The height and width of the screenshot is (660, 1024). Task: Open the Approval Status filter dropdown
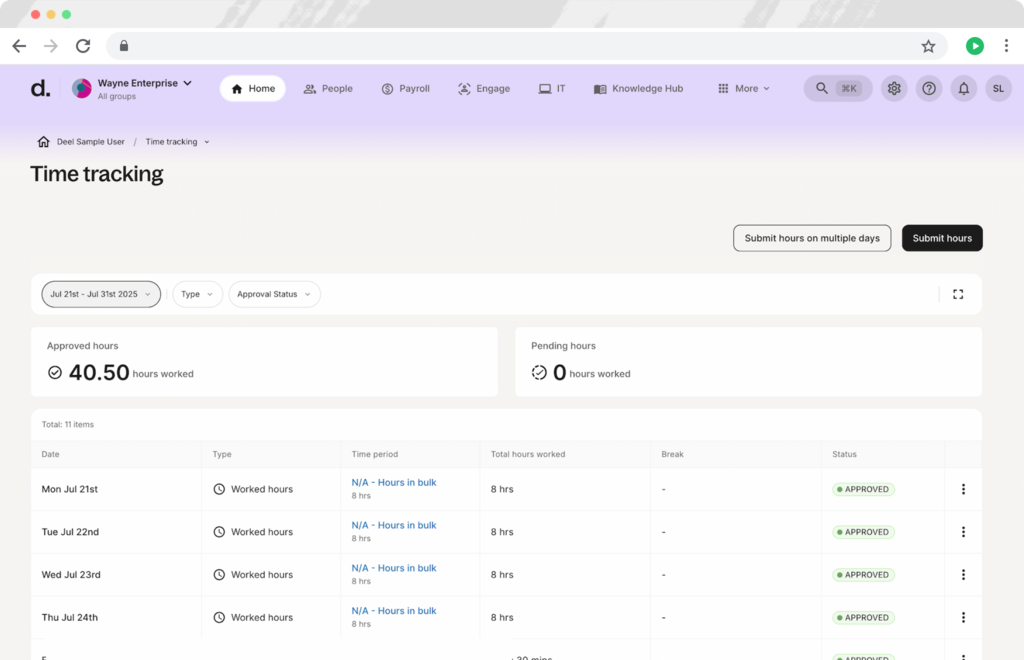pyautogui.click(x=274, y=294)
